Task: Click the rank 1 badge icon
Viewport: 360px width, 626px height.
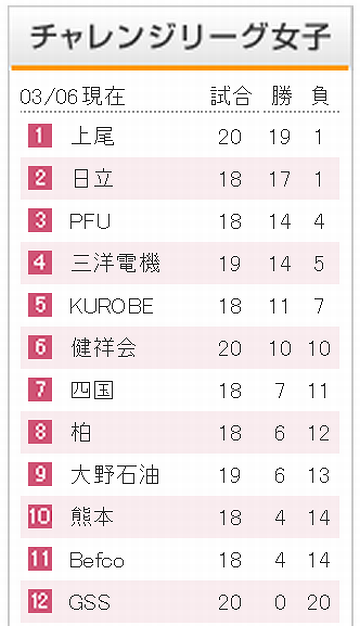Action: (x=40, y=136)
